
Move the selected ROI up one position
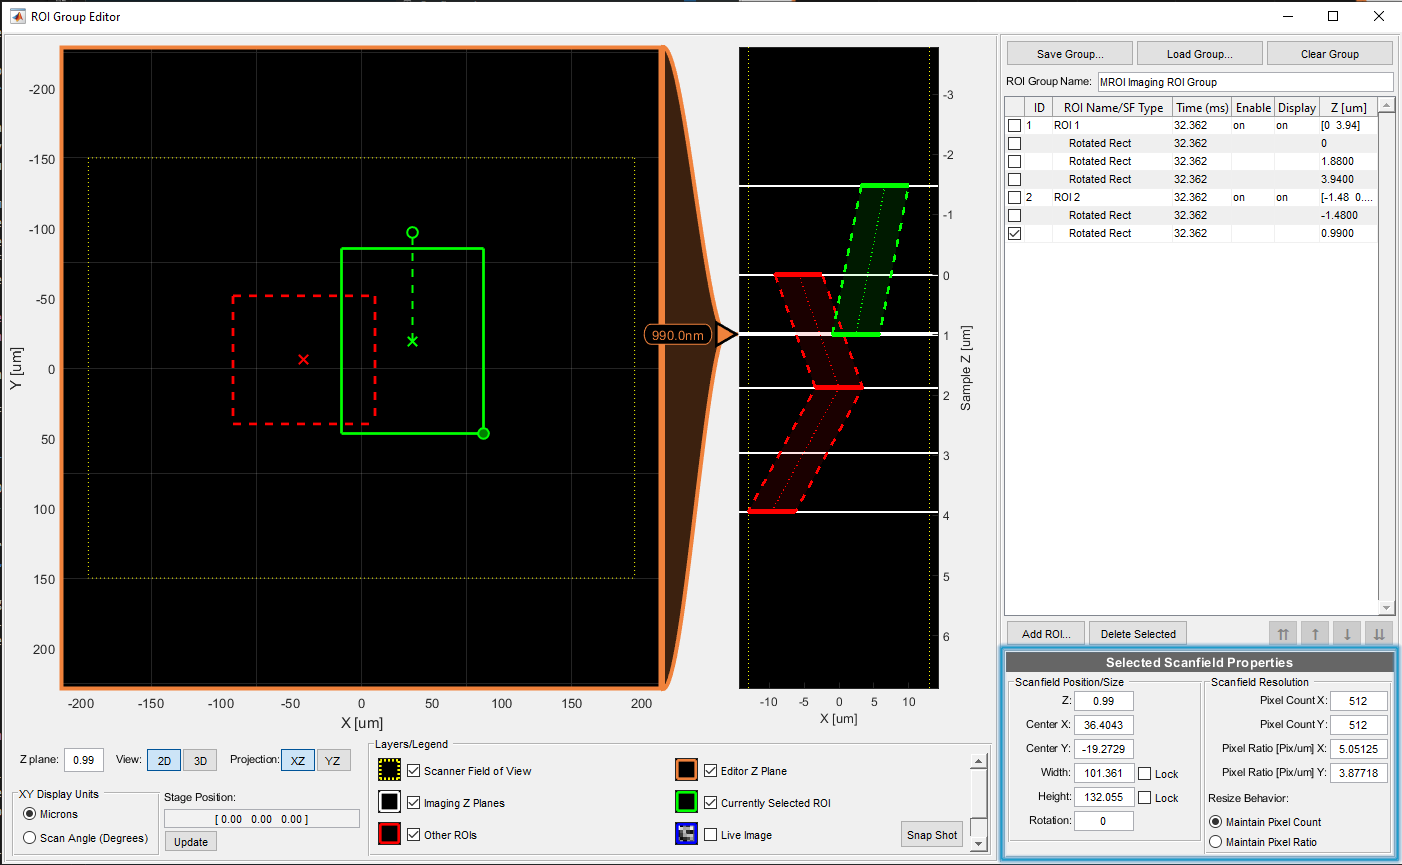(x=1315, y=633)
